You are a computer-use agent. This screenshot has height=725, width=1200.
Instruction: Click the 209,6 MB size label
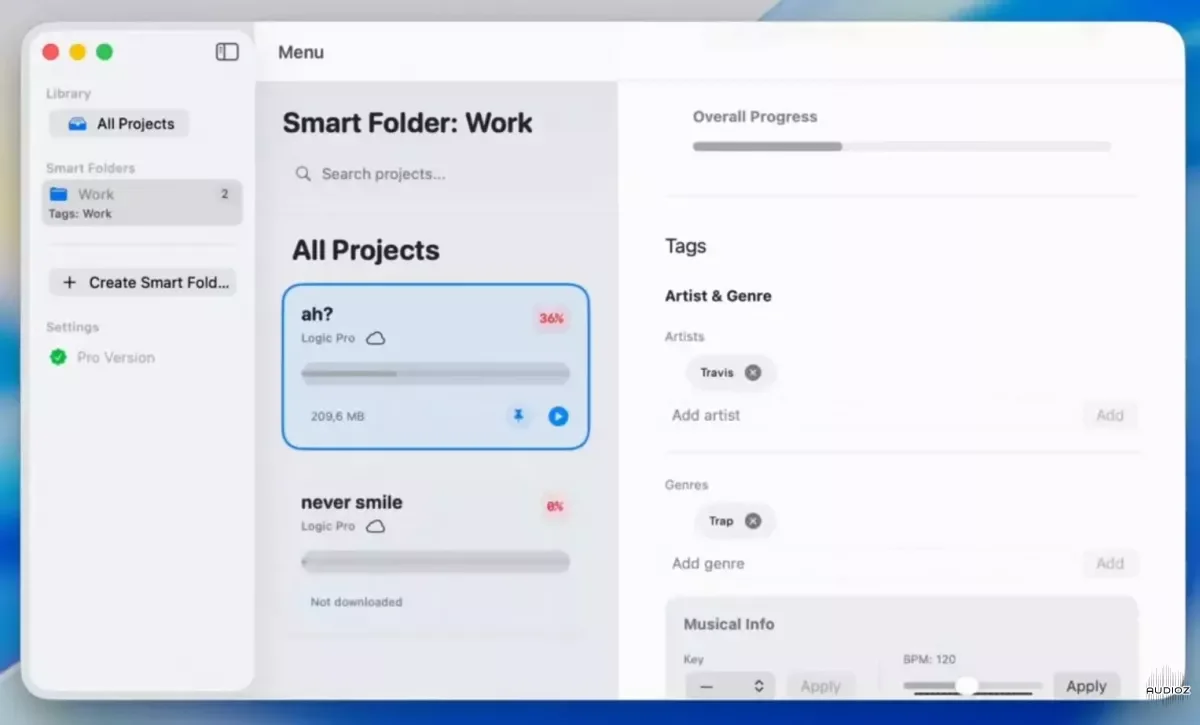pyautogui.click(x=337, y=416)
